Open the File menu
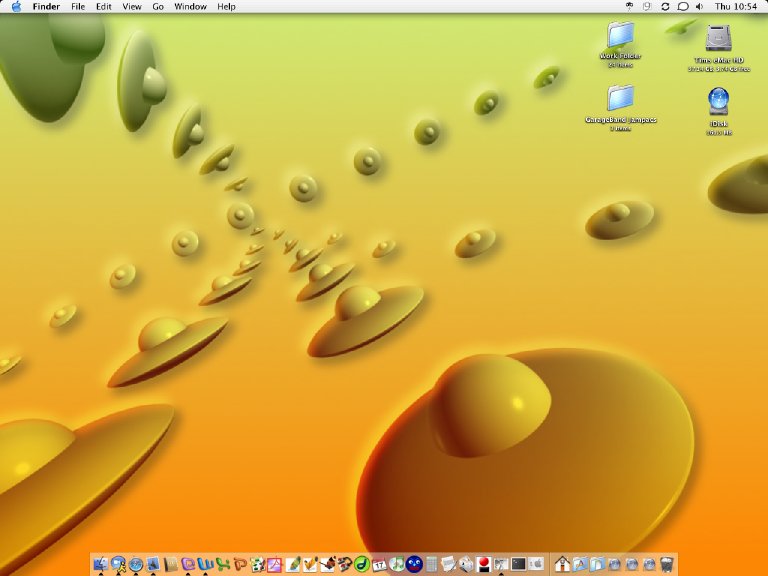This screenshot has height=576, width=768. click(78, 7)
